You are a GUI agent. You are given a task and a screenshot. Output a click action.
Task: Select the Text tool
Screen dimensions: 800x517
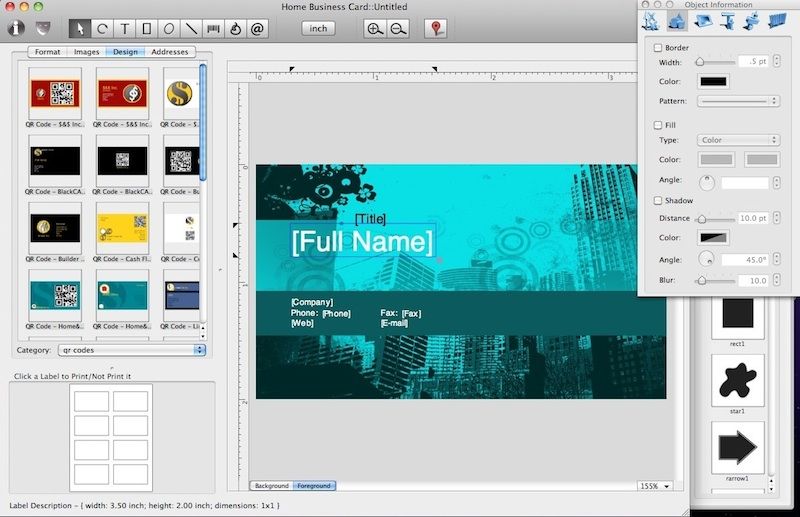click(x=124, y=29)
